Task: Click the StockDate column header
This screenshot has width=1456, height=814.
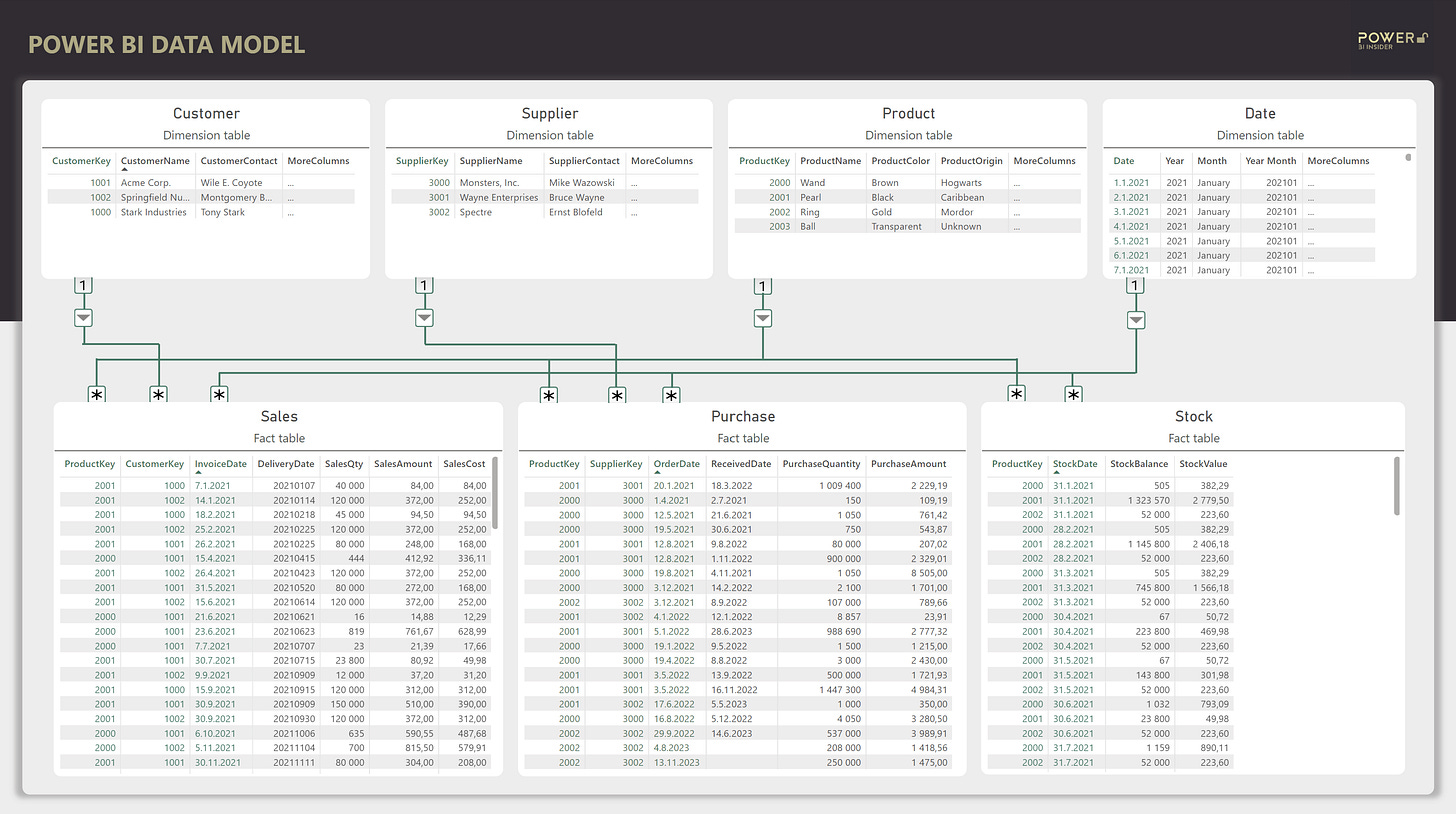Action: click(1075, 464)
